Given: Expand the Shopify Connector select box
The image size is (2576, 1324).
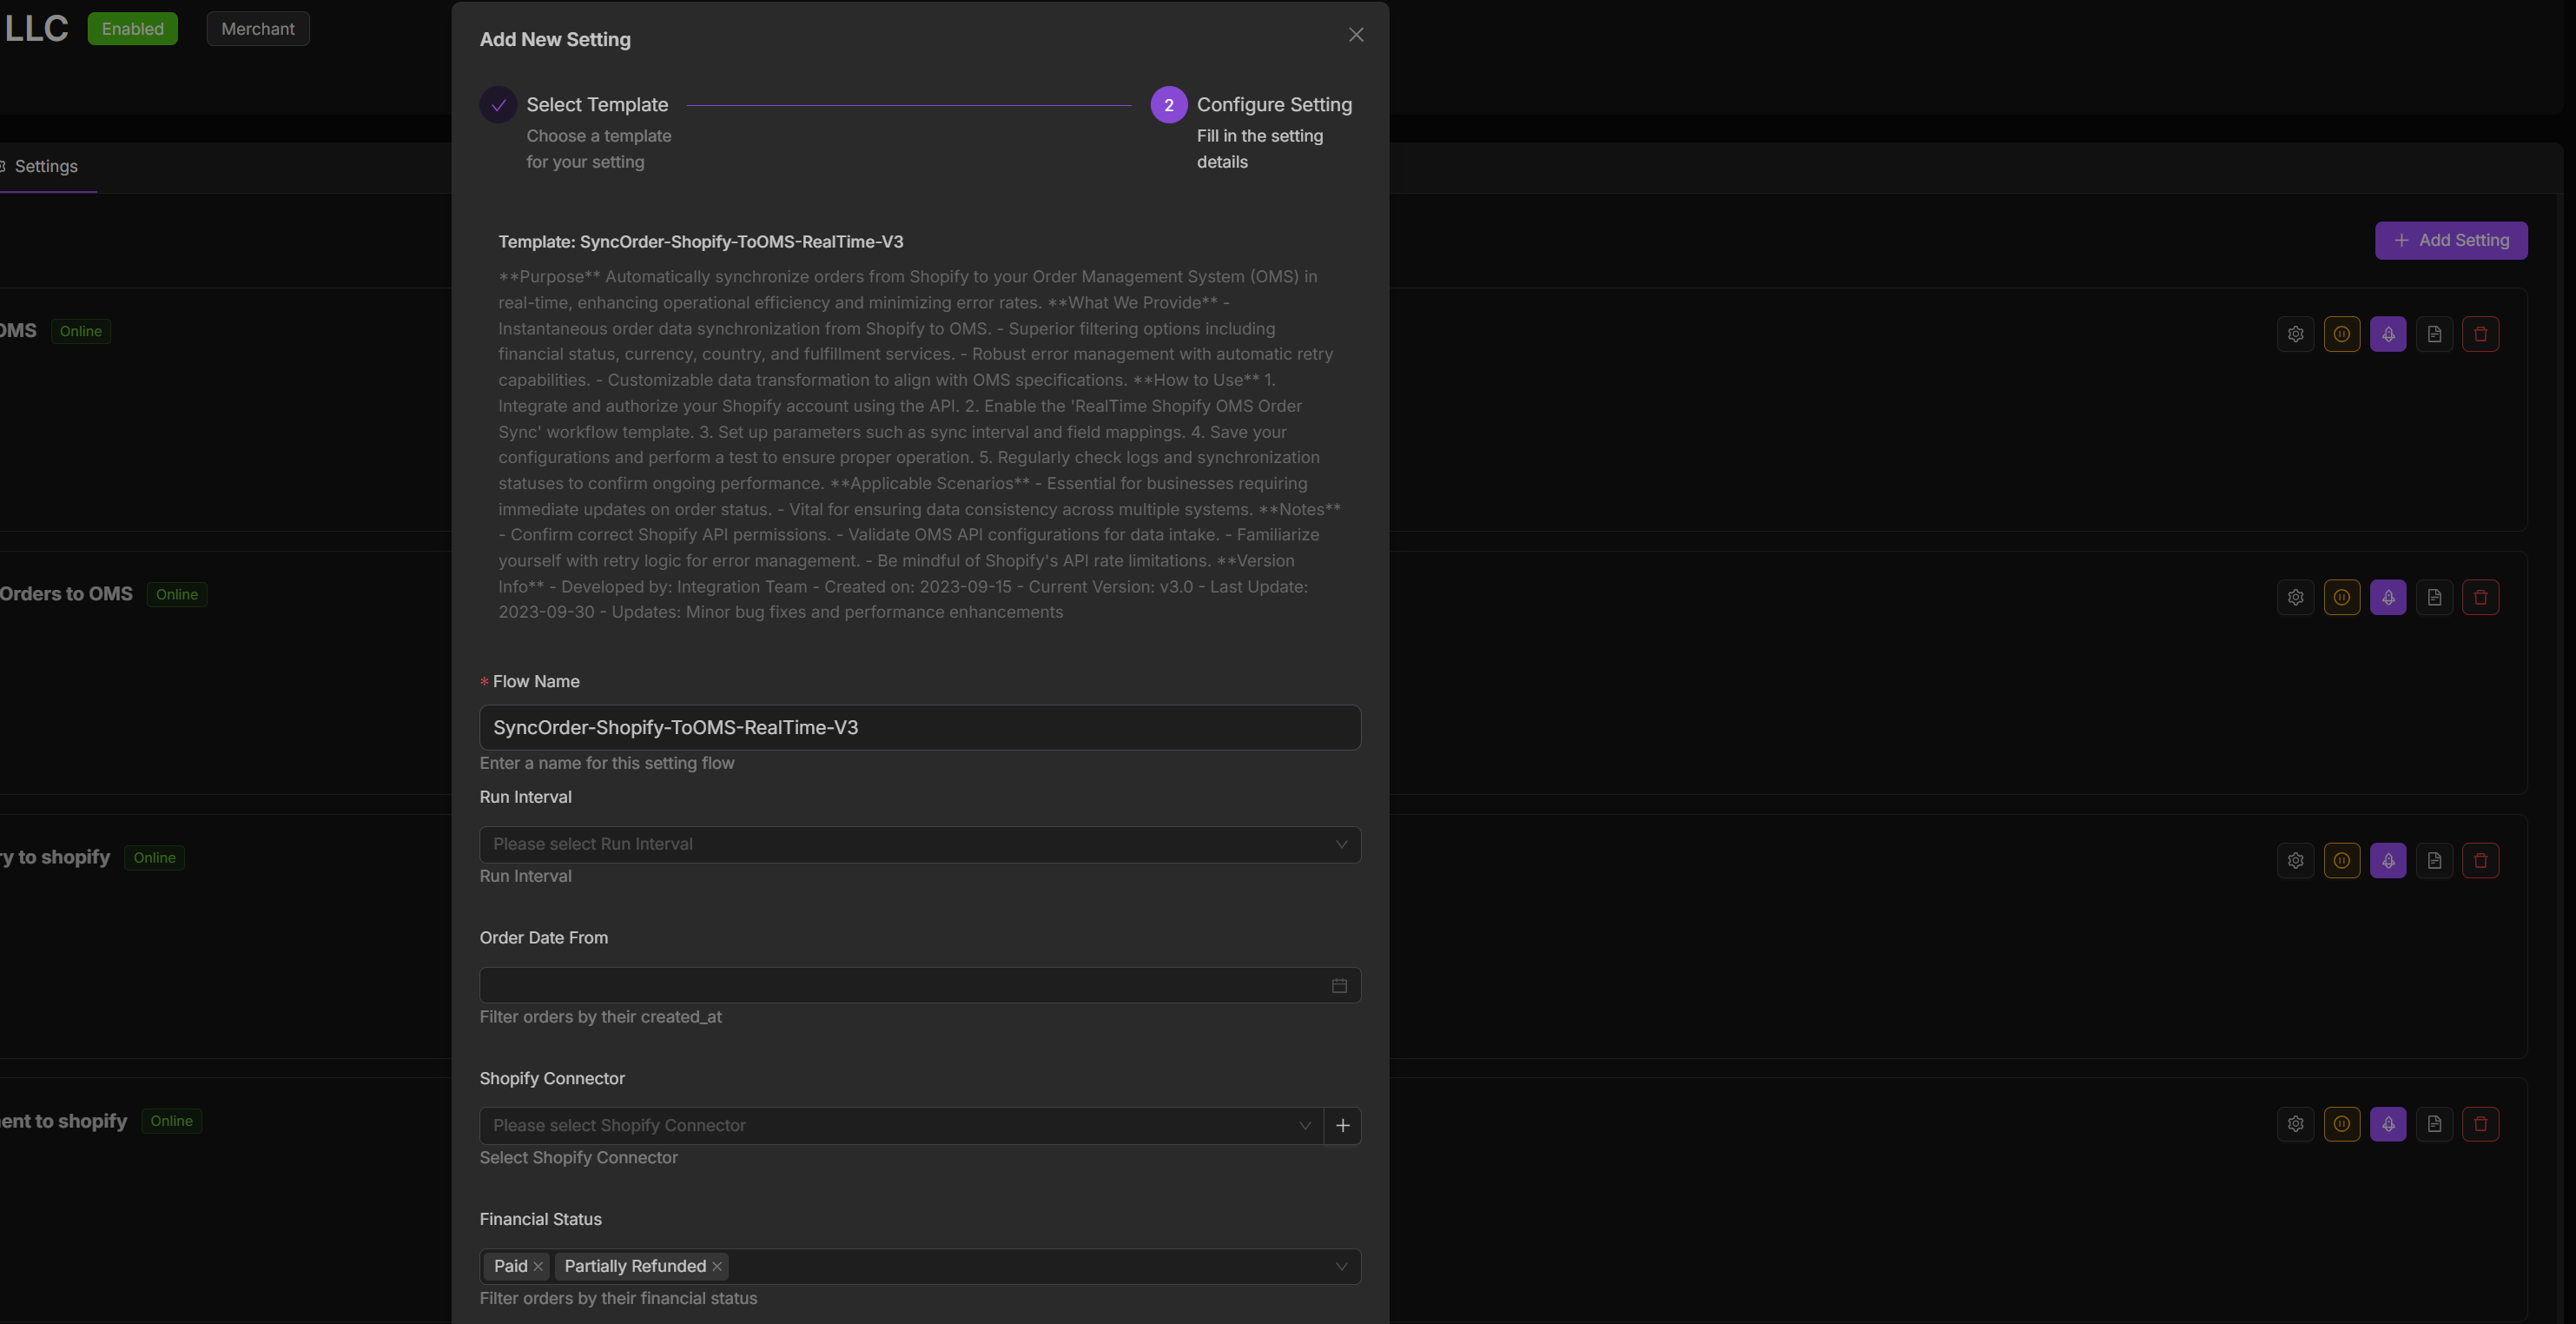Looking at the screenshot, I should [900, 1125].
